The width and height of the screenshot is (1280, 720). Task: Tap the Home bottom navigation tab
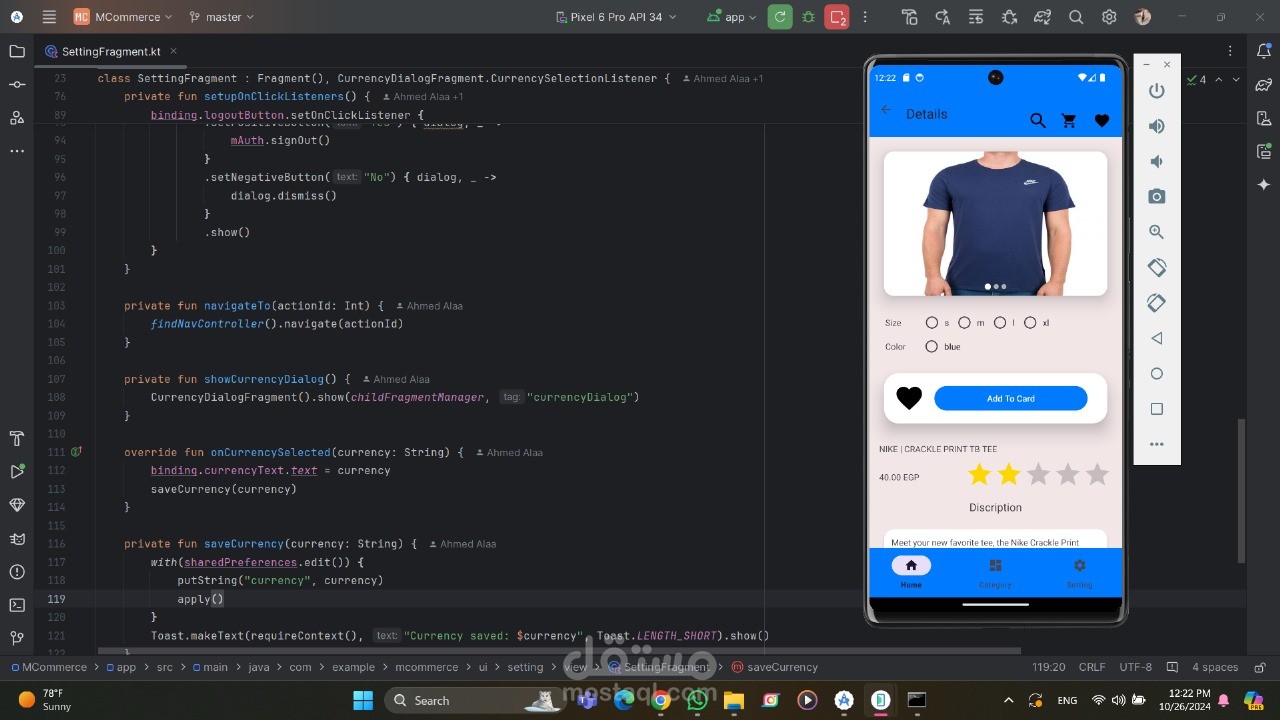click(x=911, y=572)
